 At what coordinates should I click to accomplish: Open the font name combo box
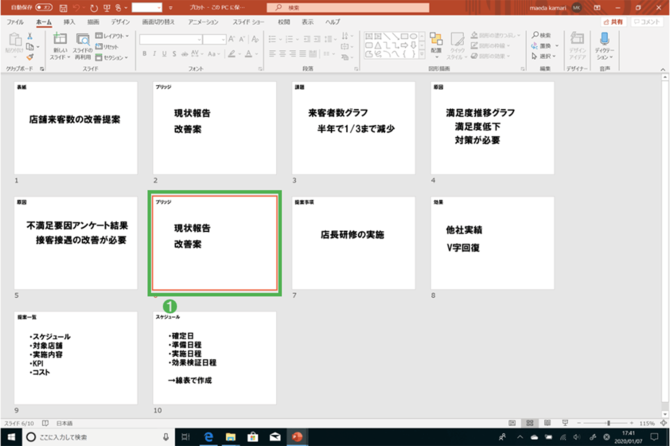point(170,39)
